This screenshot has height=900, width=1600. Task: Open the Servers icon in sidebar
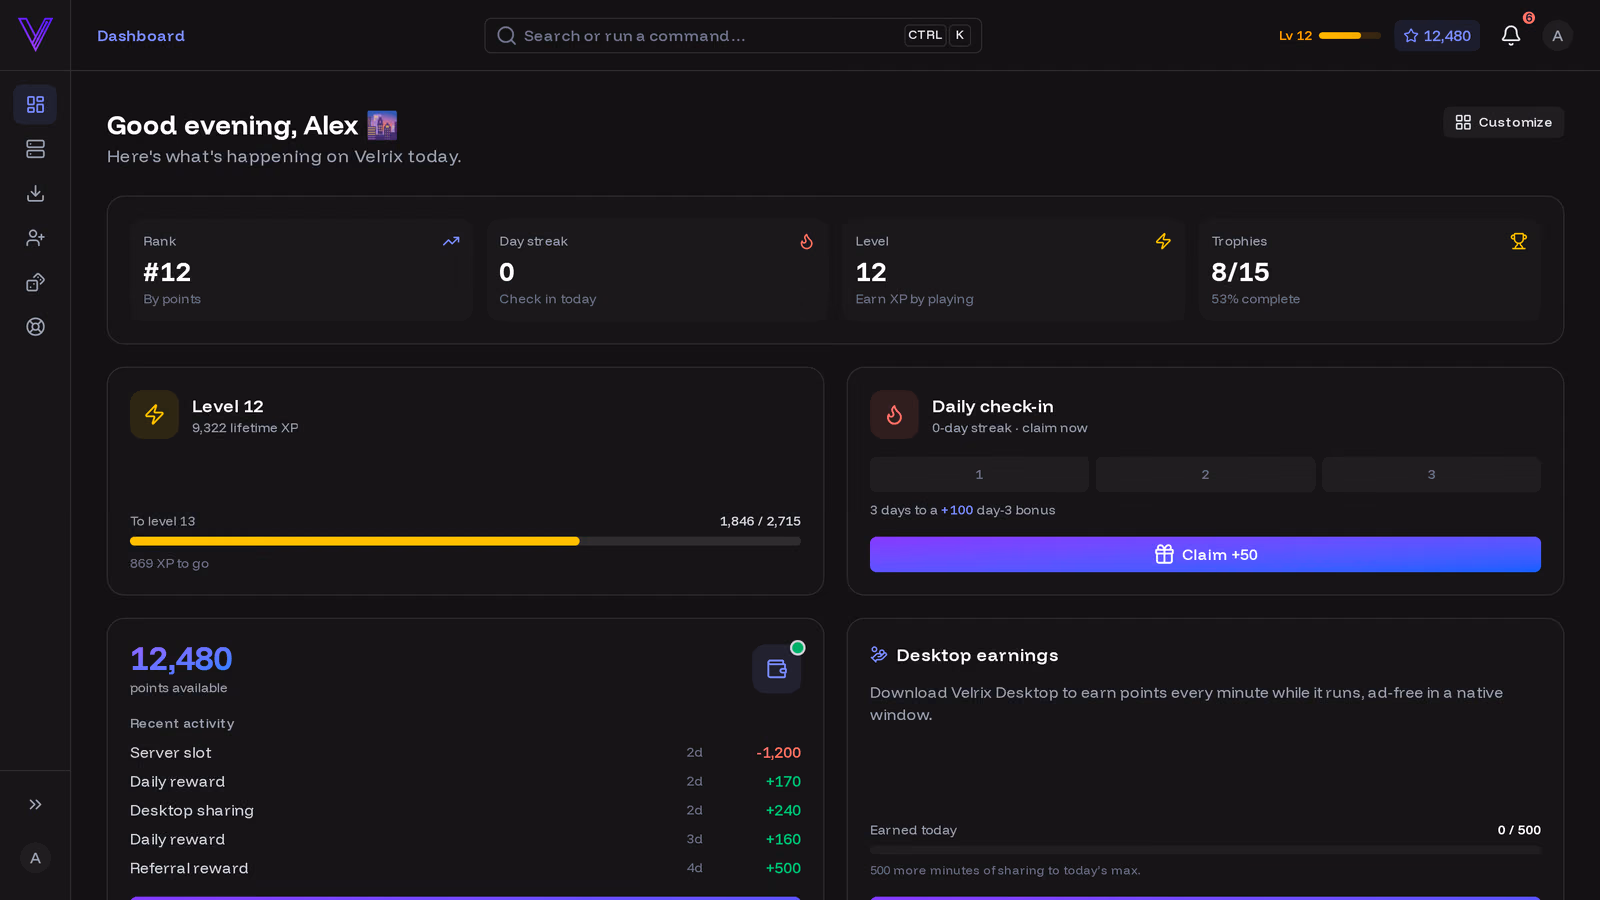point(35,149)
